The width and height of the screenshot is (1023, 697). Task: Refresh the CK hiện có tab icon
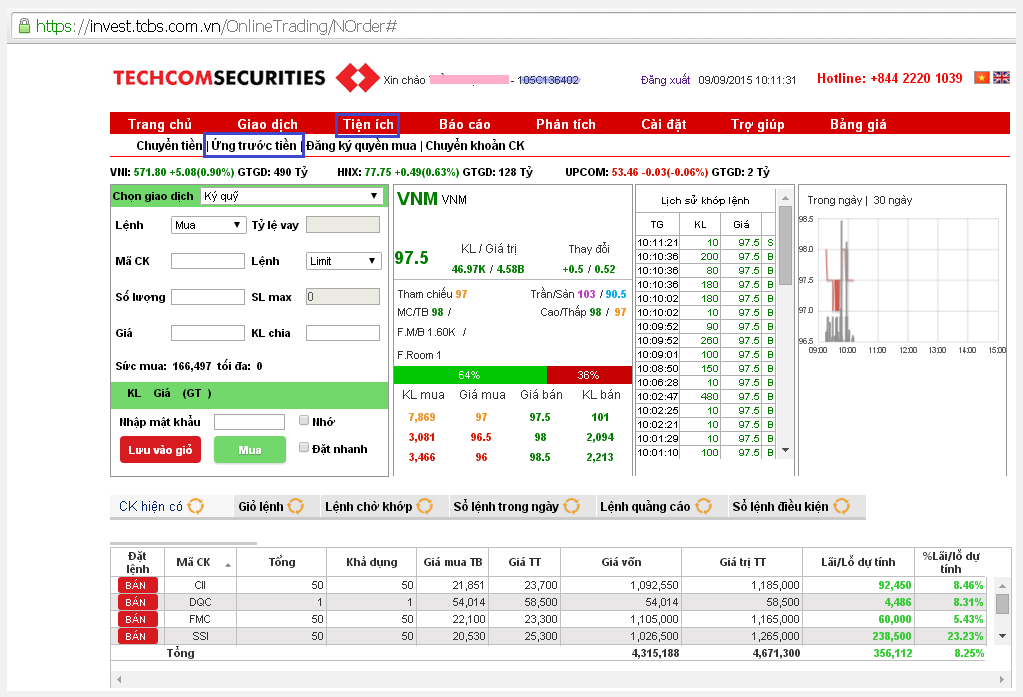point(196,506)
